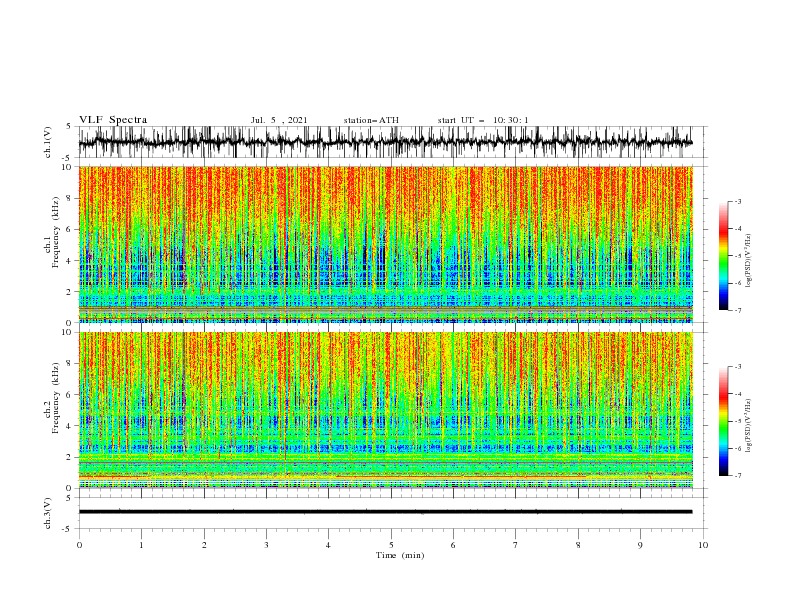Click time axis tick label '3'

(266, 545)
